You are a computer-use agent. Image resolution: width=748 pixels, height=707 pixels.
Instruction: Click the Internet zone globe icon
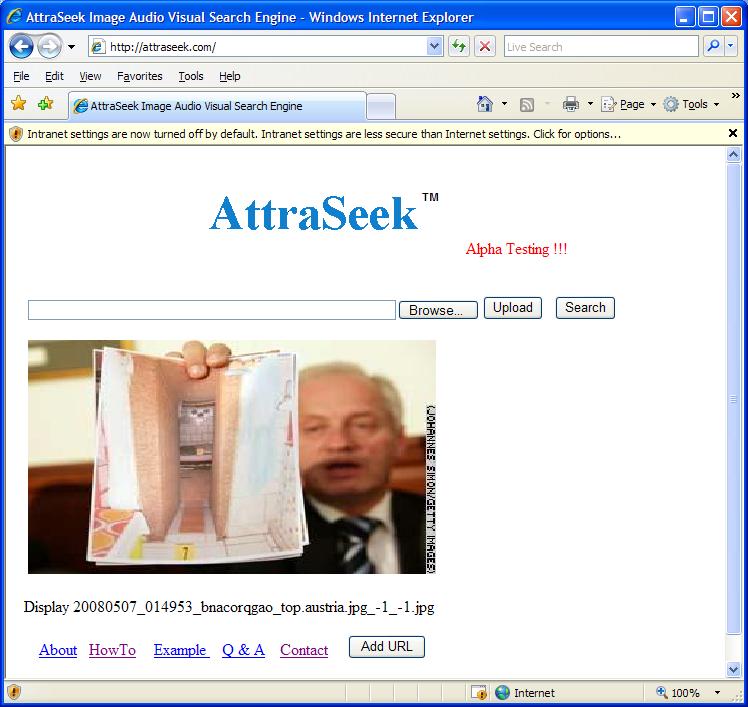pos(502,692)
